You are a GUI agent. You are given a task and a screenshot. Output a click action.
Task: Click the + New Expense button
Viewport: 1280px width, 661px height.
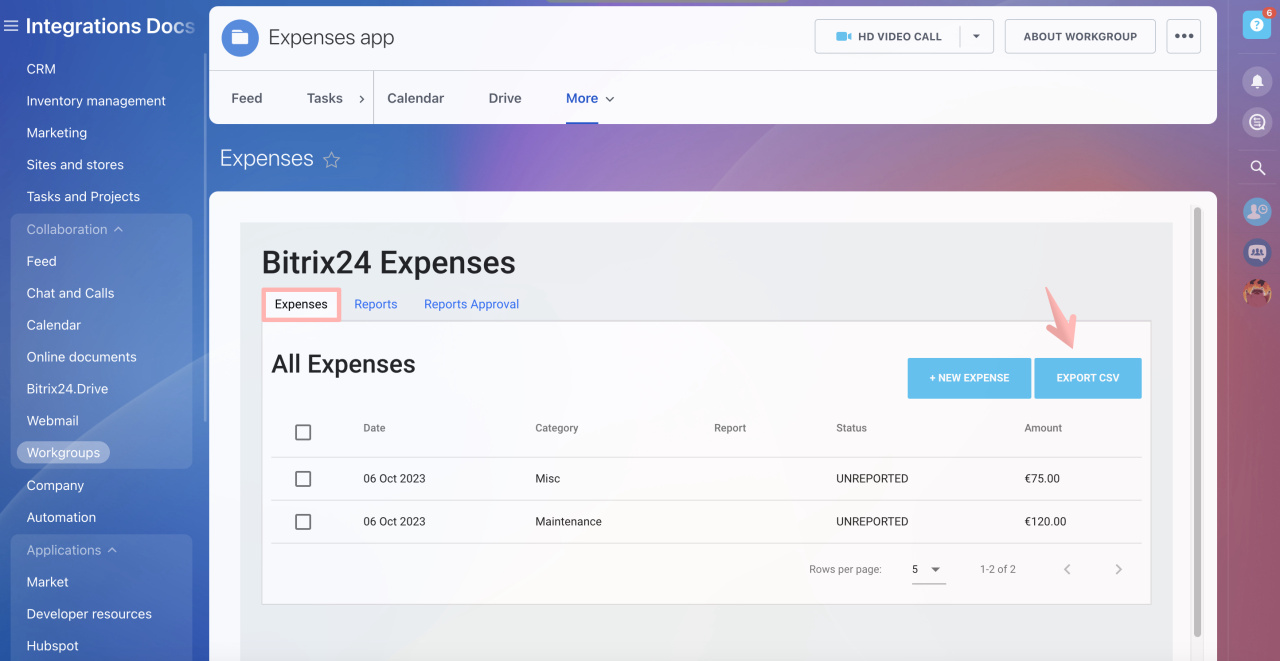(x=969, y=378)
